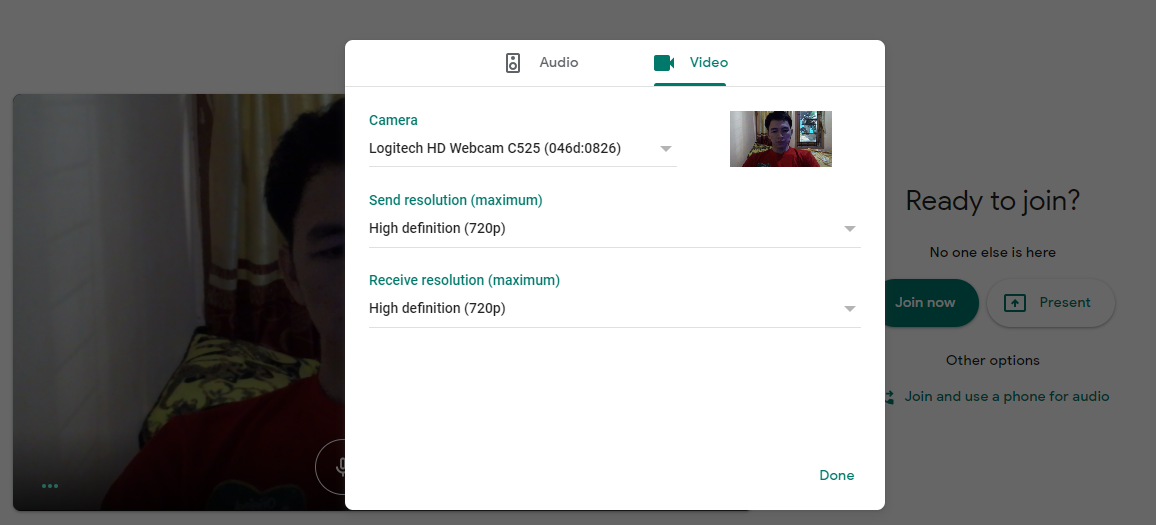Expand the Camera dropdown arrow
Viewport: 1156px width, 525px height.
[666, 149]
